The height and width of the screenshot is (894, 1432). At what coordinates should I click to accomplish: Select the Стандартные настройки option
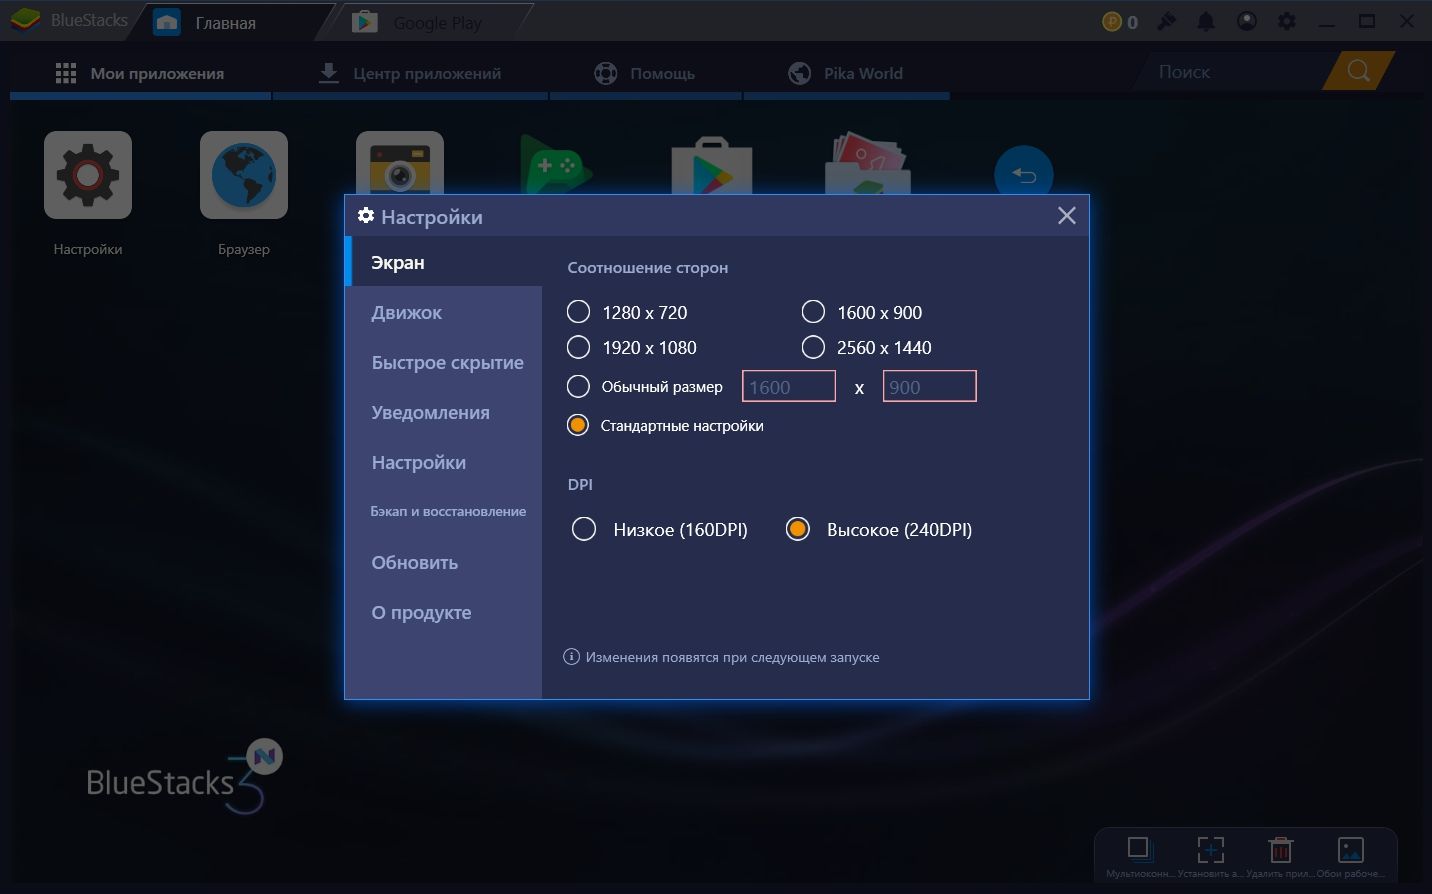(578, 425)
